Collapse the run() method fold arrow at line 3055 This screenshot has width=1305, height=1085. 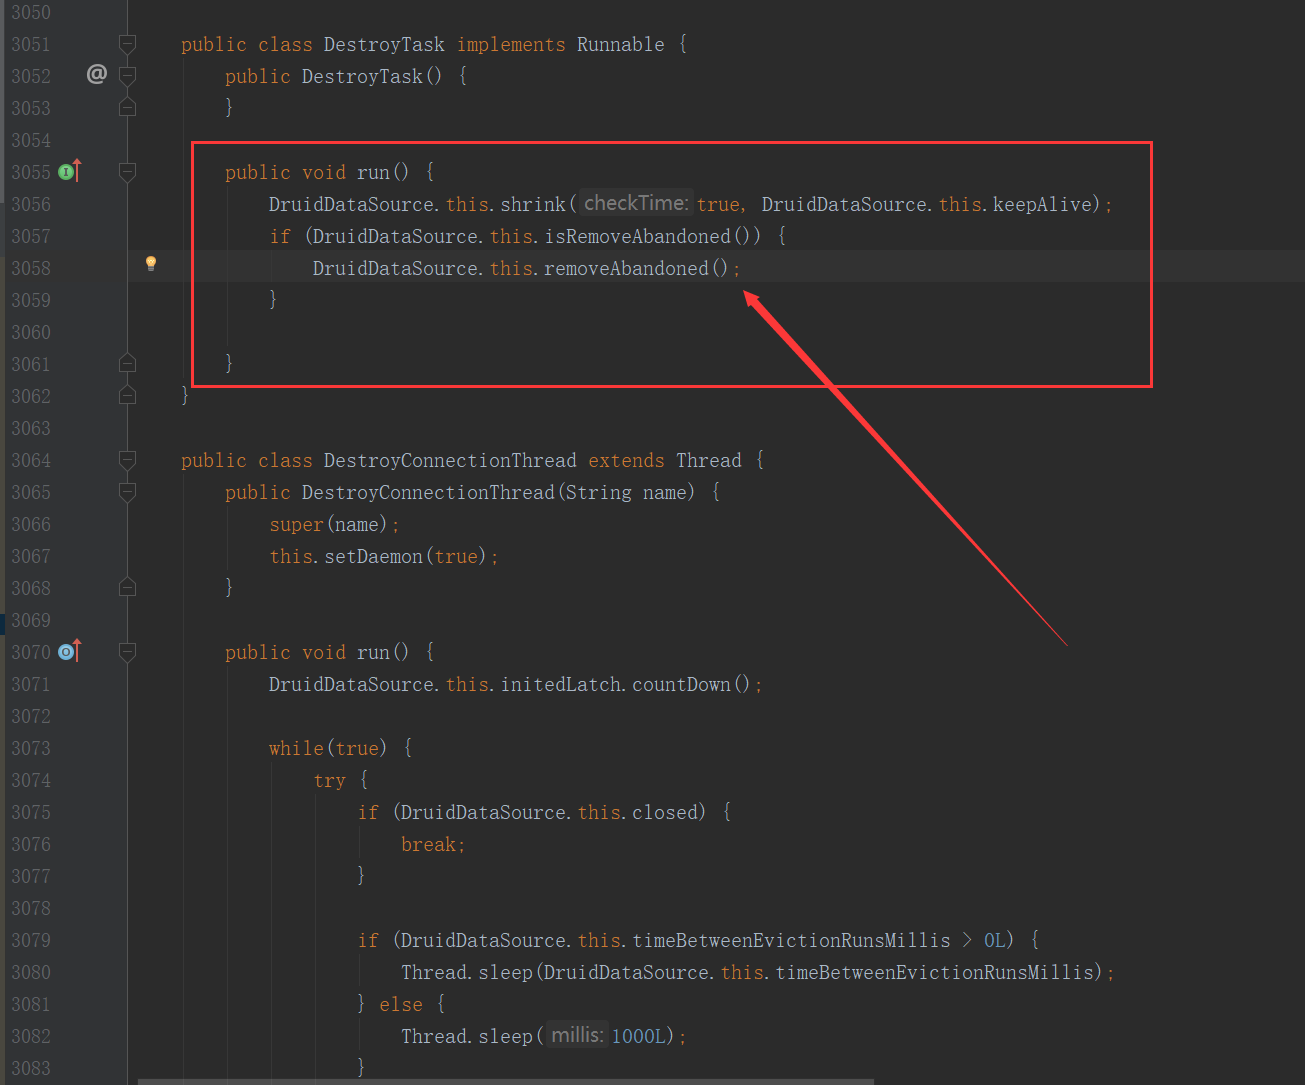126,171
